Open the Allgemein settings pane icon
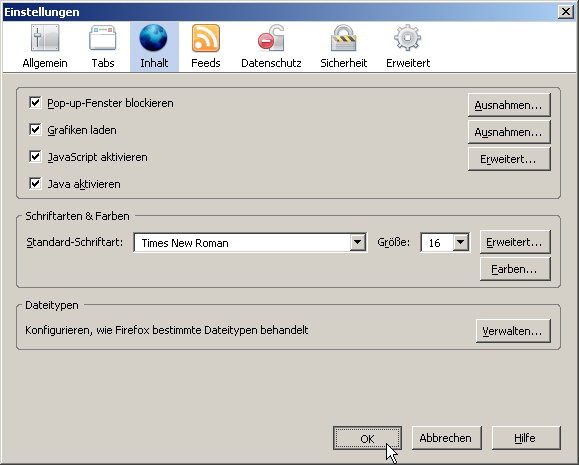The image size is (579, 465). [45, 38]
